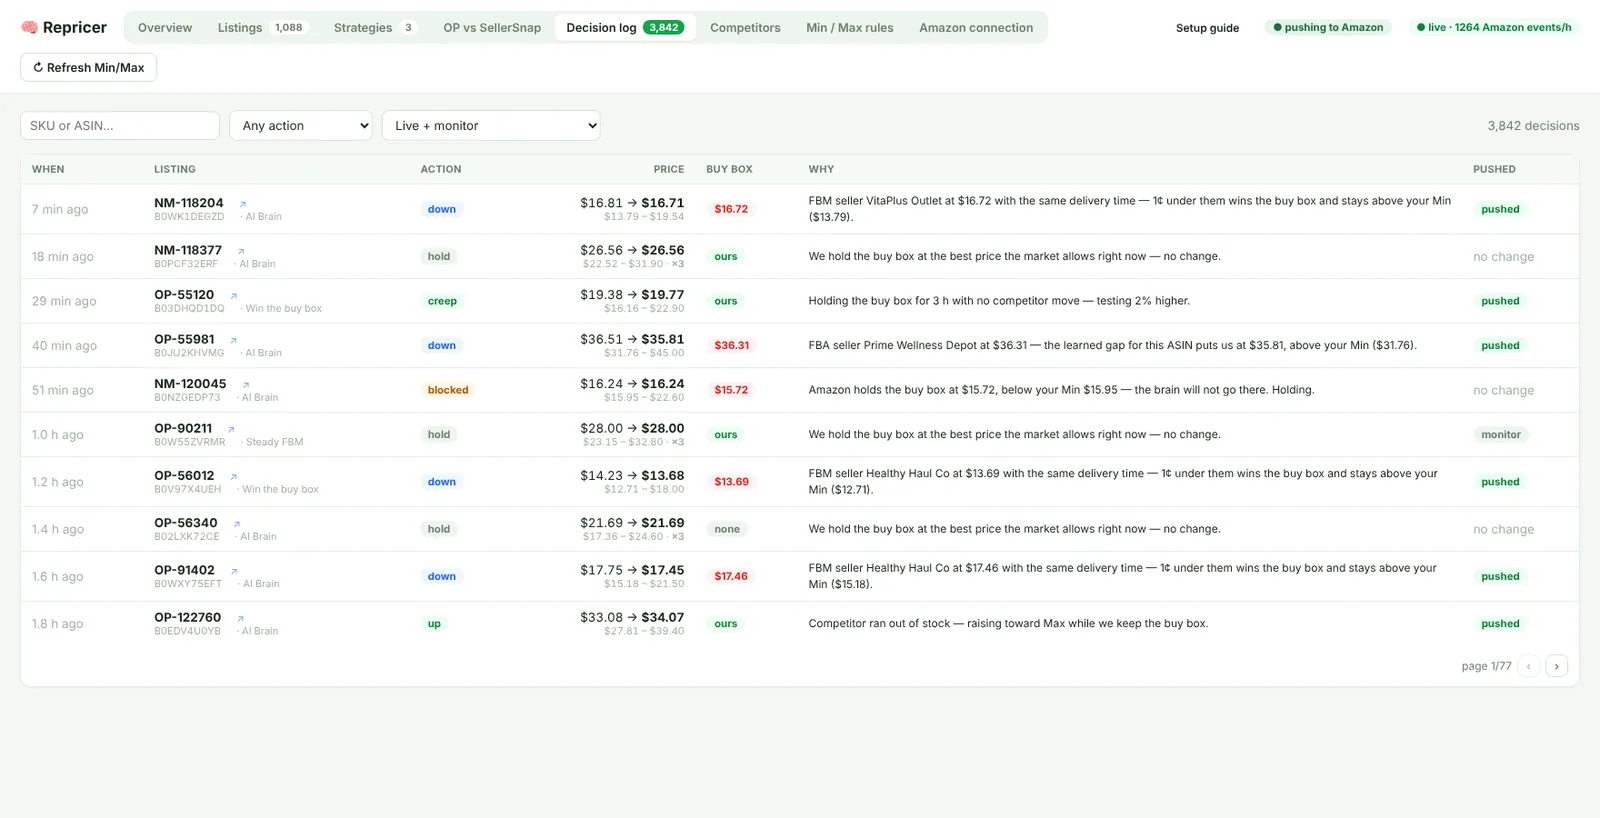Viewport: 1600px width, 818px height.
Task: Click the Steady FBM strategy label
Action: pos(274,442)
